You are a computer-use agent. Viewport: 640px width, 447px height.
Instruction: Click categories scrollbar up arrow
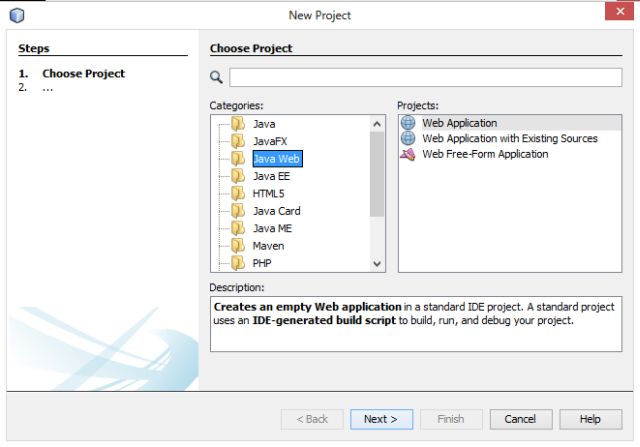(x=377, y=124)
